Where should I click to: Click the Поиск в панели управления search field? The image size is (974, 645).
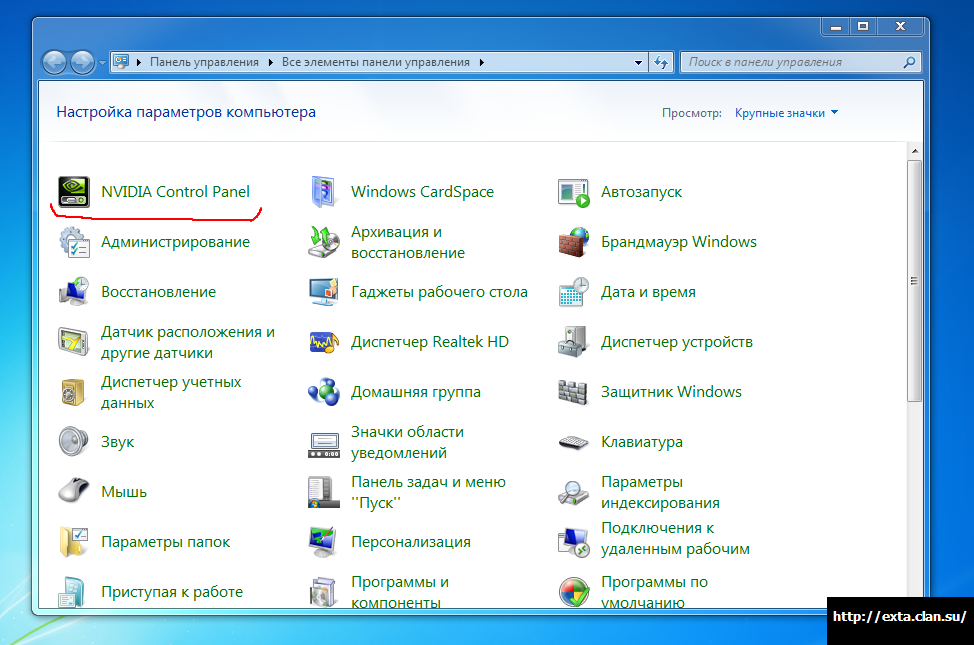point(801,62)
